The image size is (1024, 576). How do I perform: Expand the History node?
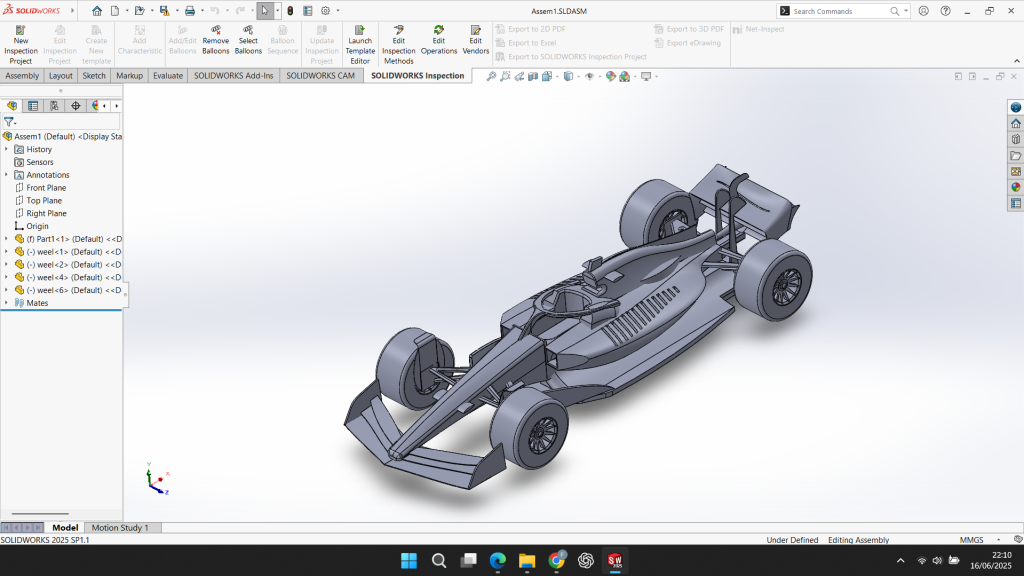pyautogui.click(x=6, y=149)
